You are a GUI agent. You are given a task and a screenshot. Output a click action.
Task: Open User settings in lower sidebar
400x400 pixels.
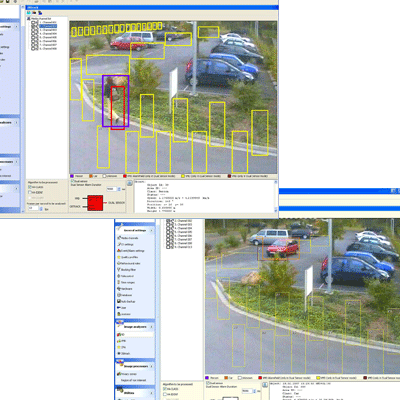coord(122,308)
